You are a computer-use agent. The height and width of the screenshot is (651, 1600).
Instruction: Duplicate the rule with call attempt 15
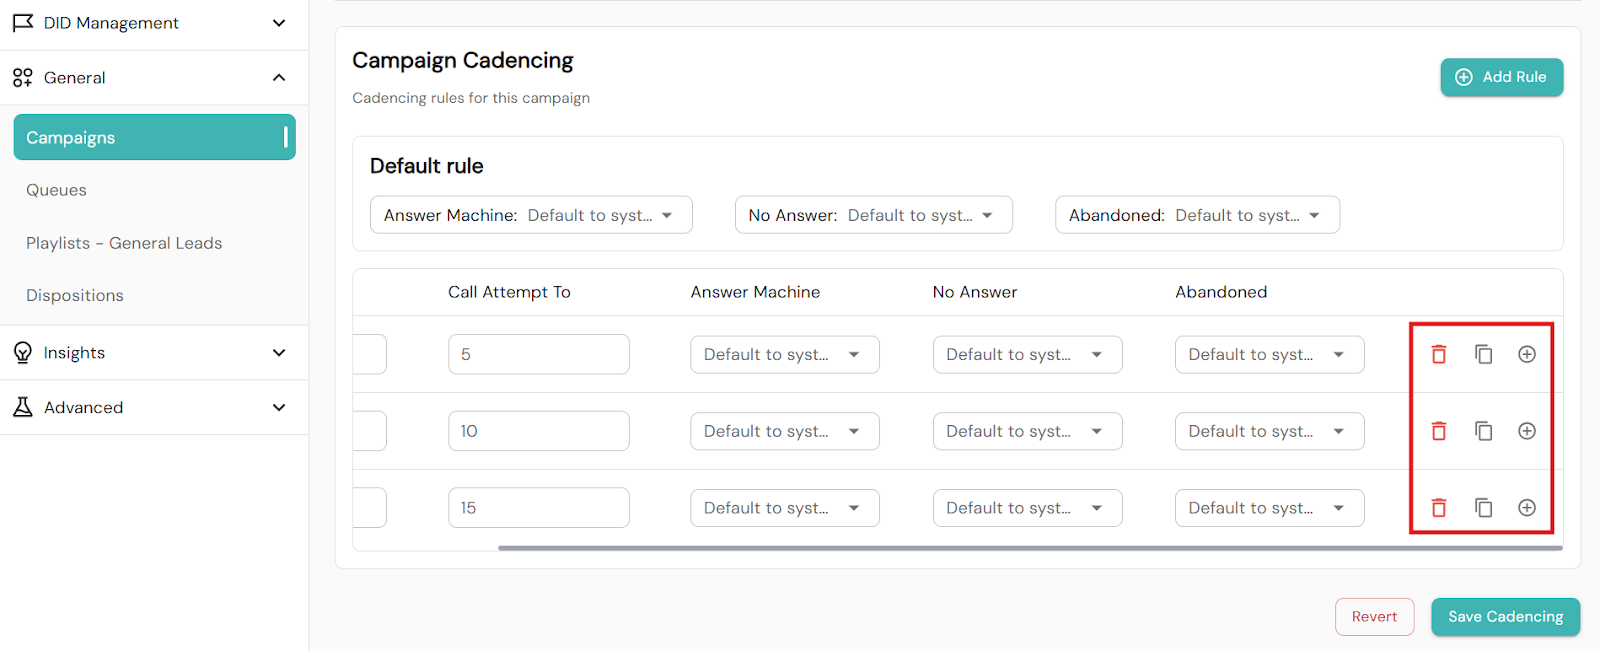(1483, 508)
